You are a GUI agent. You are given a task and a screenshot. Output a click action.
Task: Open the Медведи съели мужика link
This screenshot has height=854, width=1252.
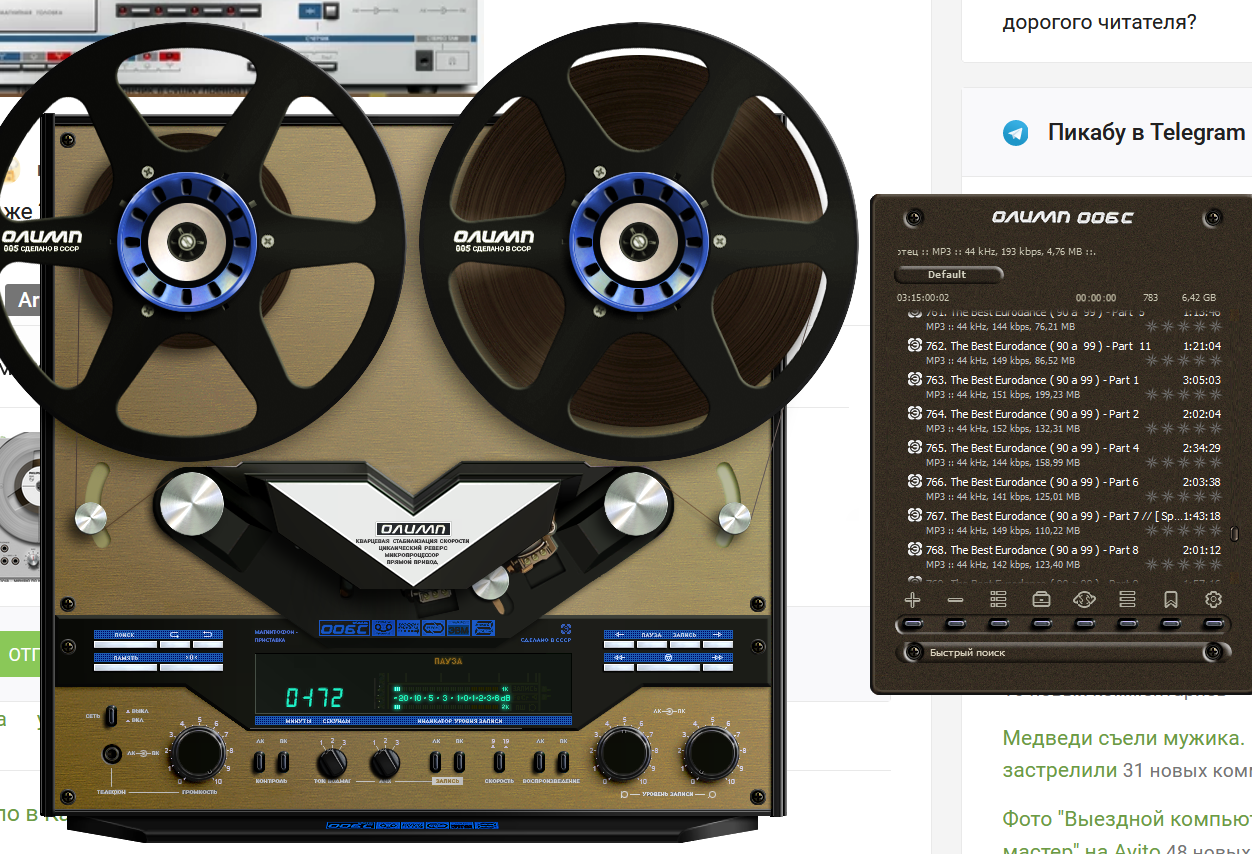tap(1123, 739)
